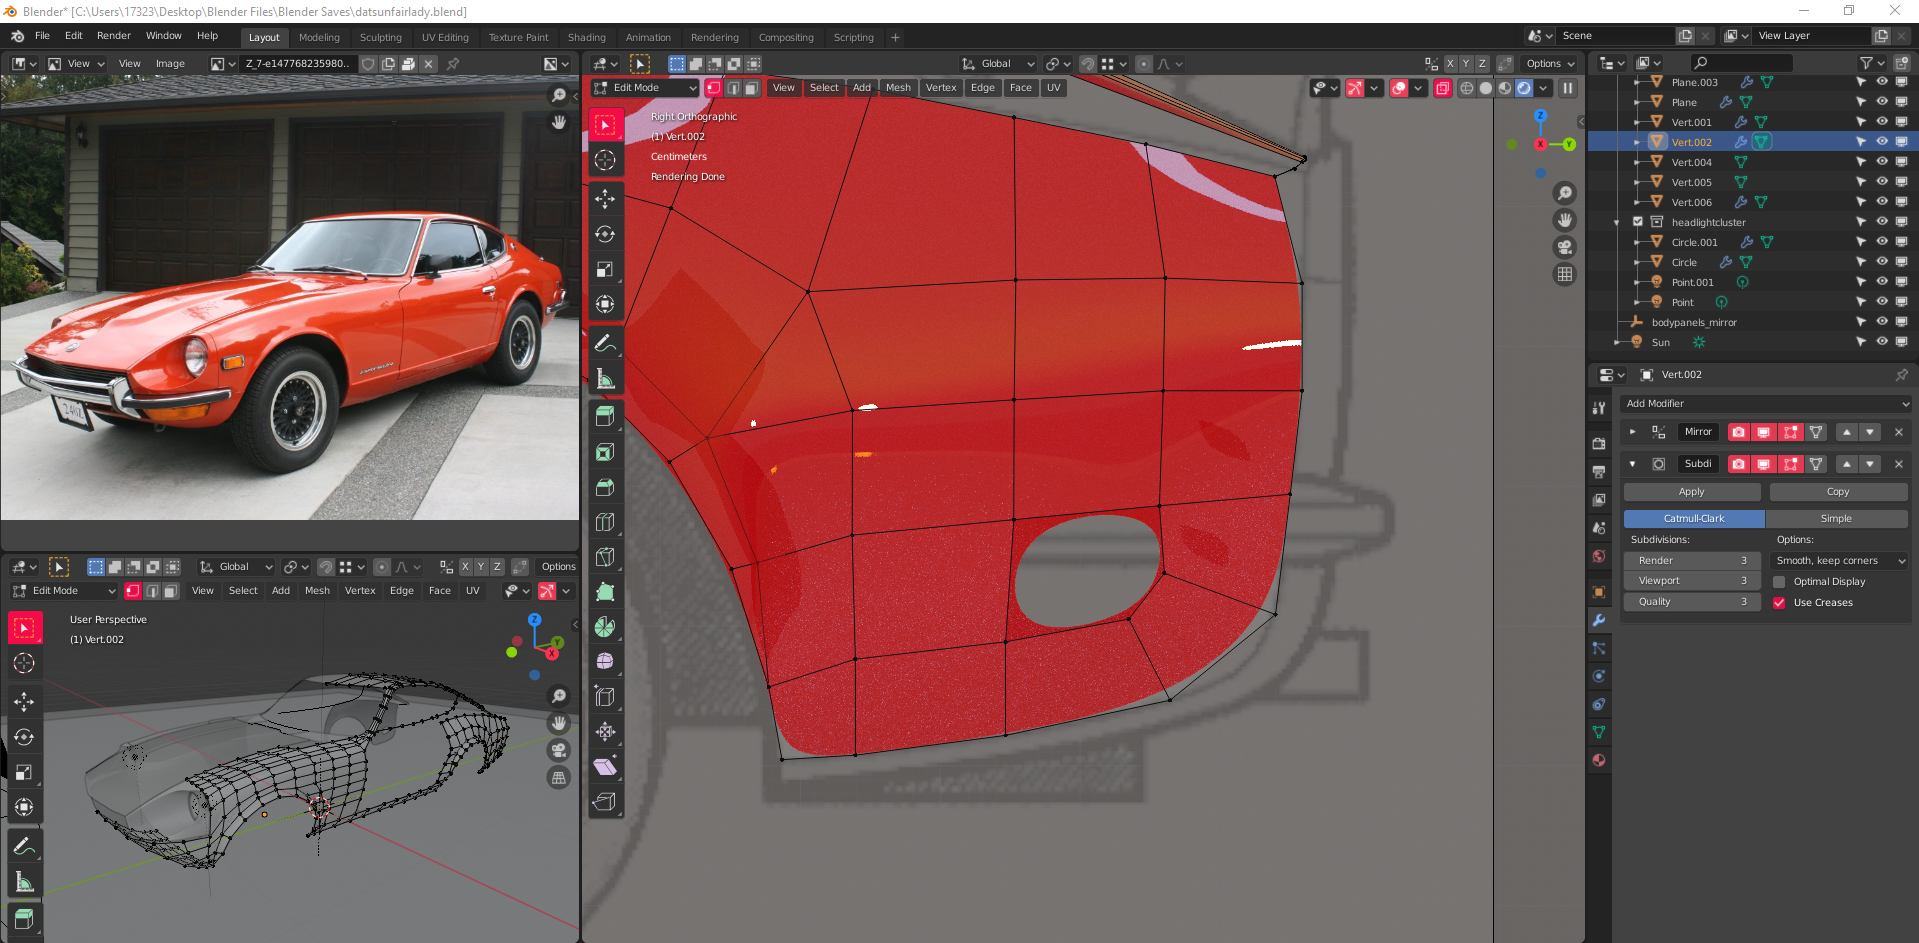The width and height of the screenshot is (1919, 943).
Task: Switch to the Sculpting workspace tab
Action: point(380,38)
